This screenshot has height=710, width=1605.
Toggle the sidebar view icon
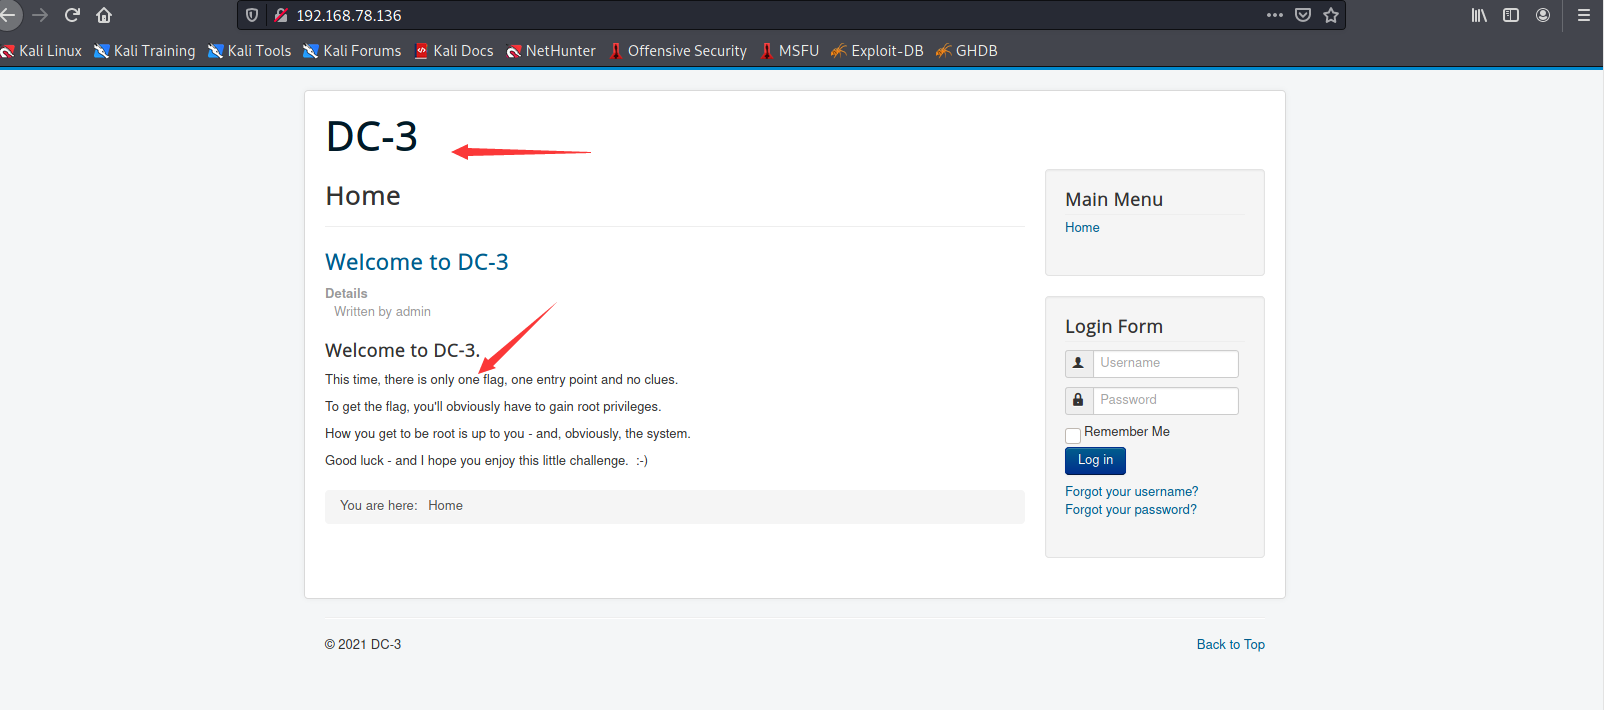(x=1511, y=15)
